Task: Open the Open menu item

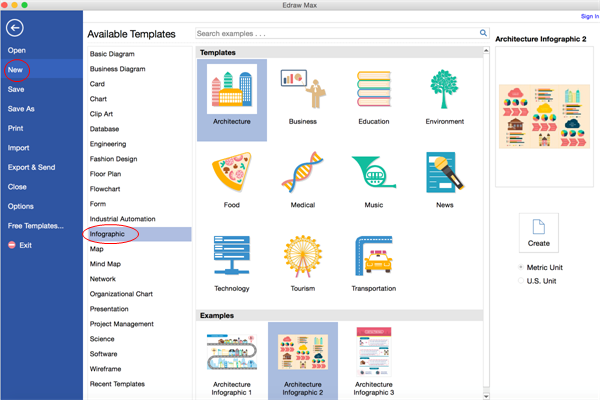Action: click(17, 50)
